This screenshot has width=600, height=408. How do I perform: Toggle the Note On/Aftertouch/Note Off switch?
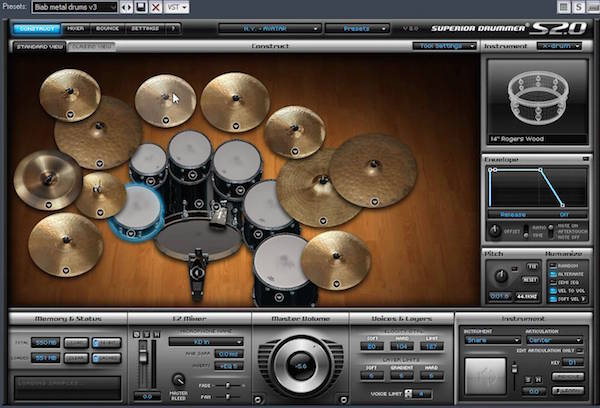551,231
